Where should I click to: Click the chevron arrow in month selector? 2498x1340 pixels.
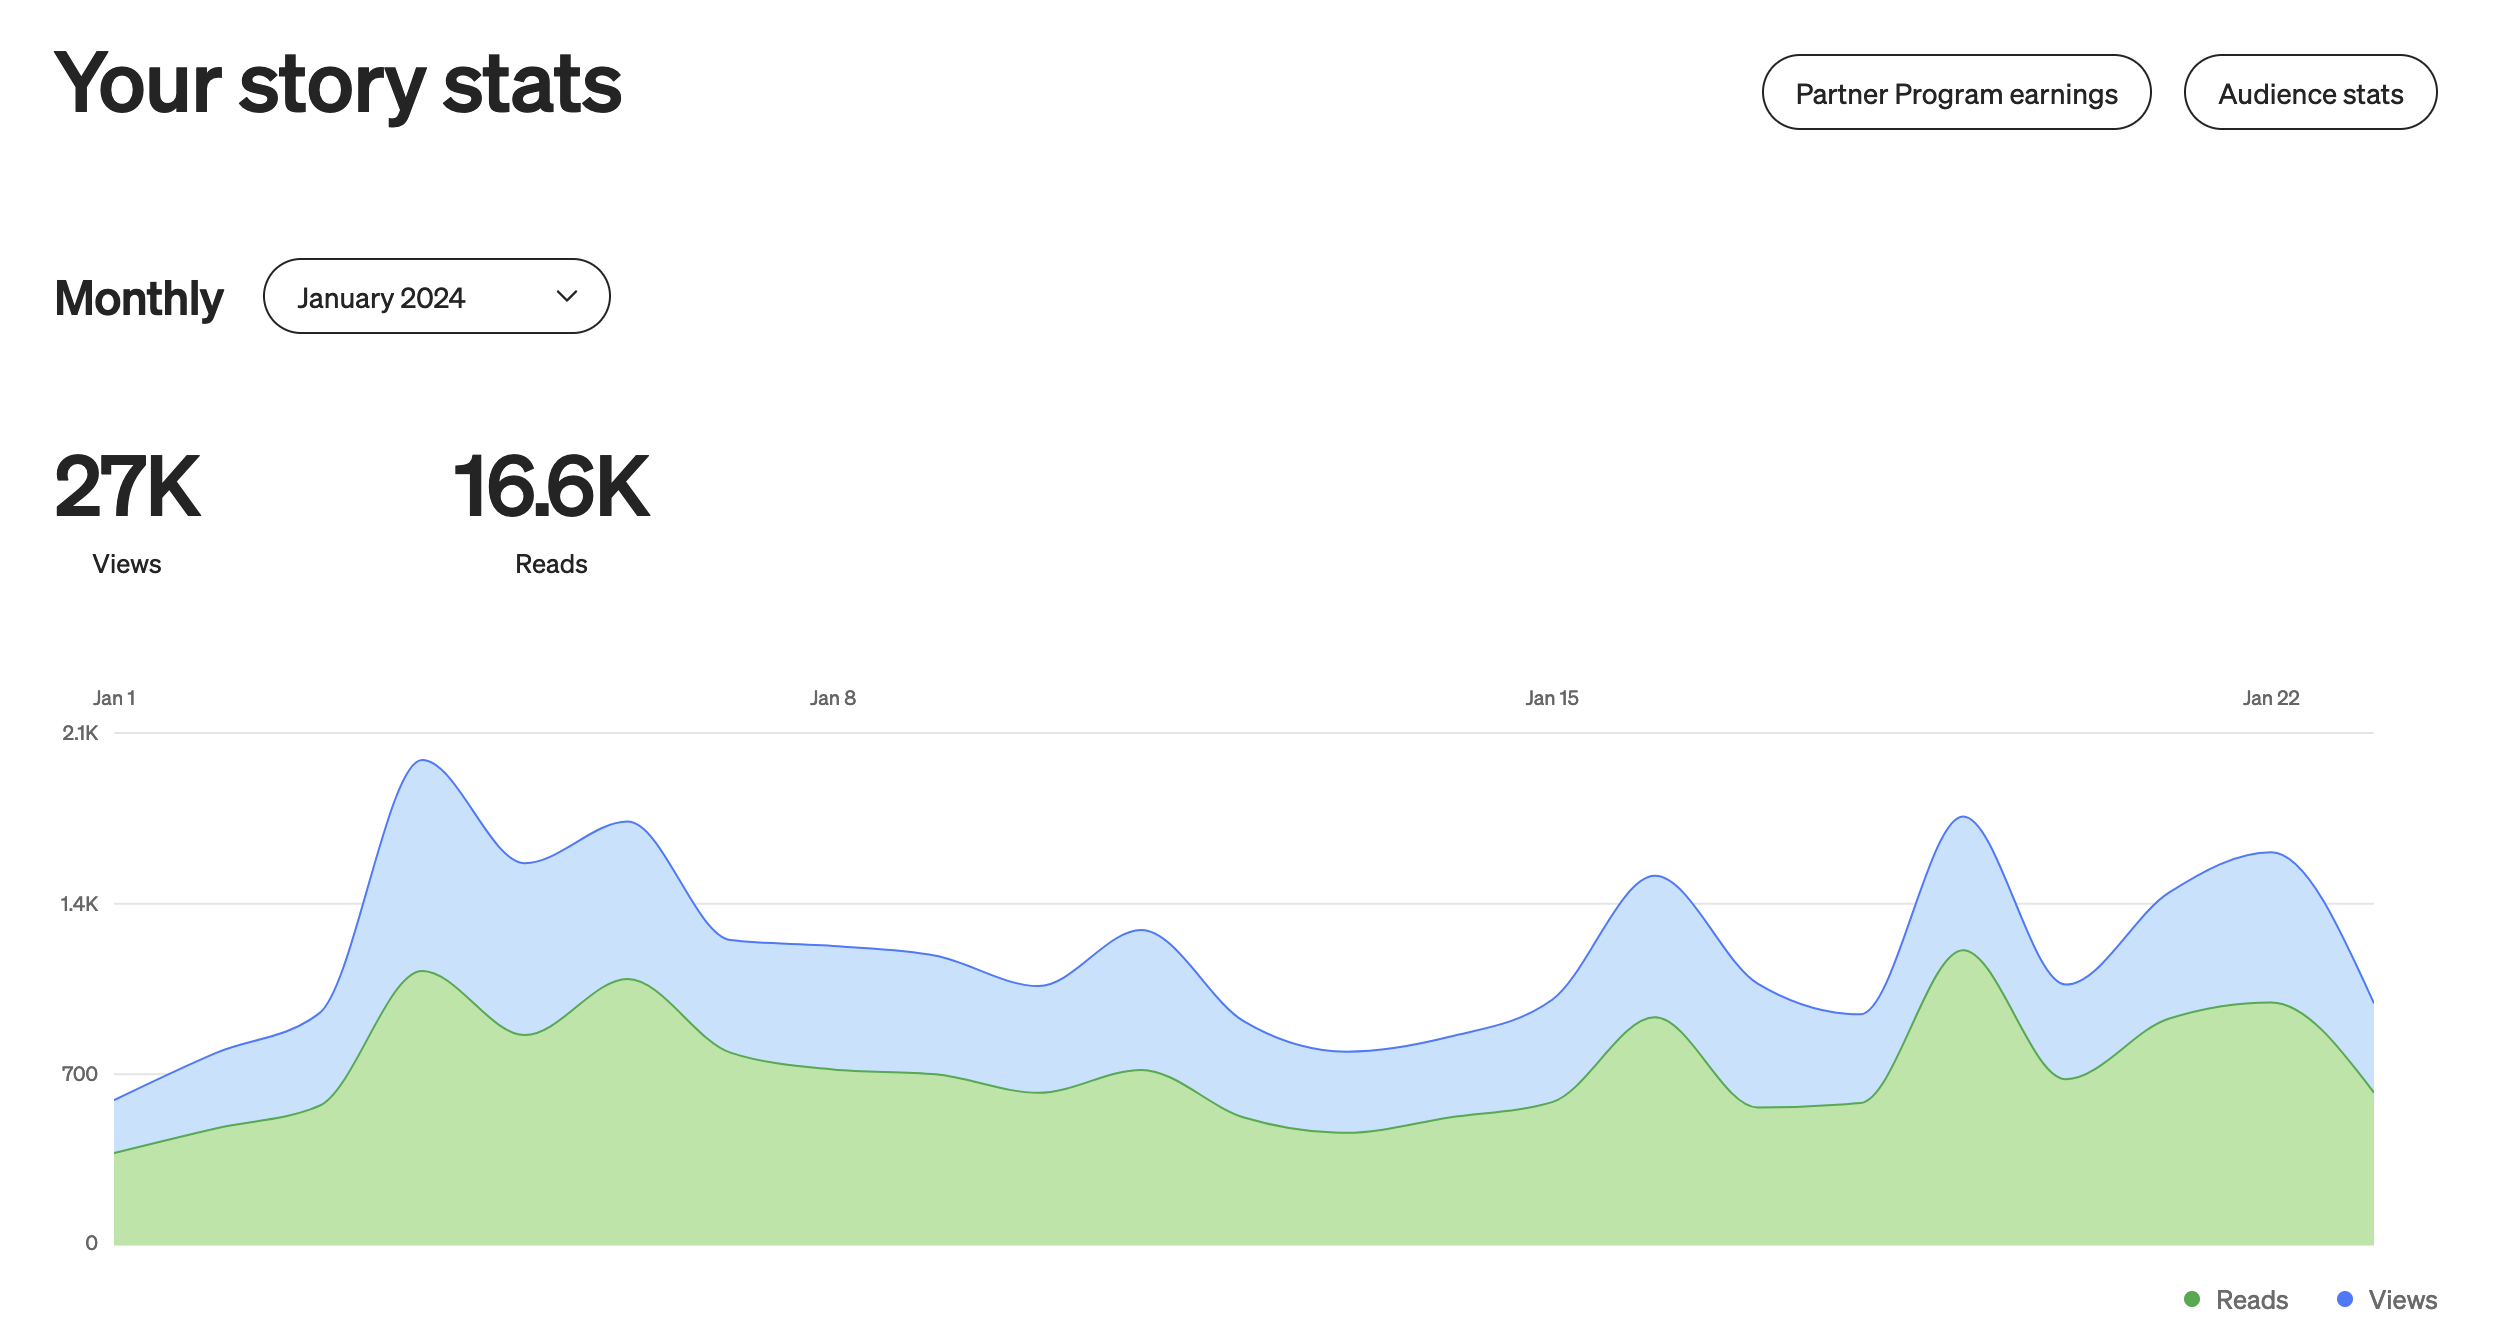(x=567, y=296)
